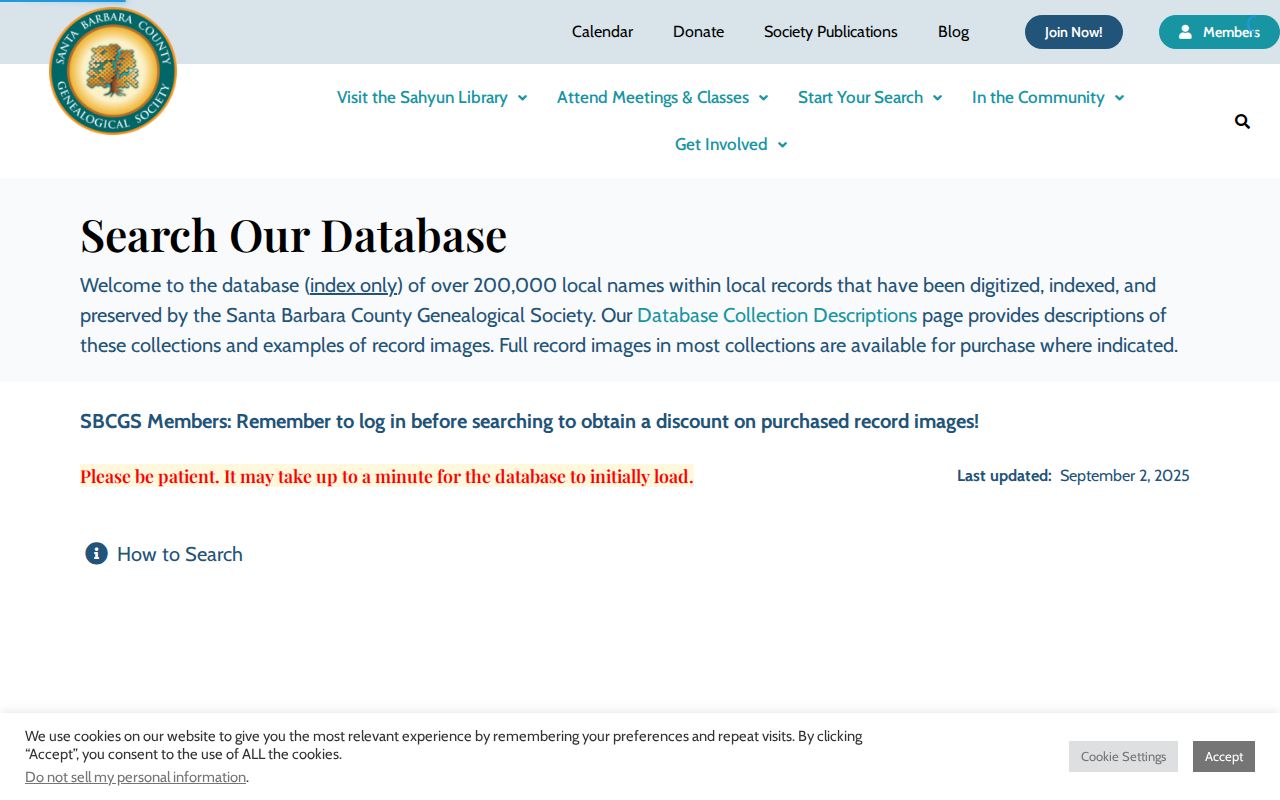Open the site search magnifier icon

1242,122
